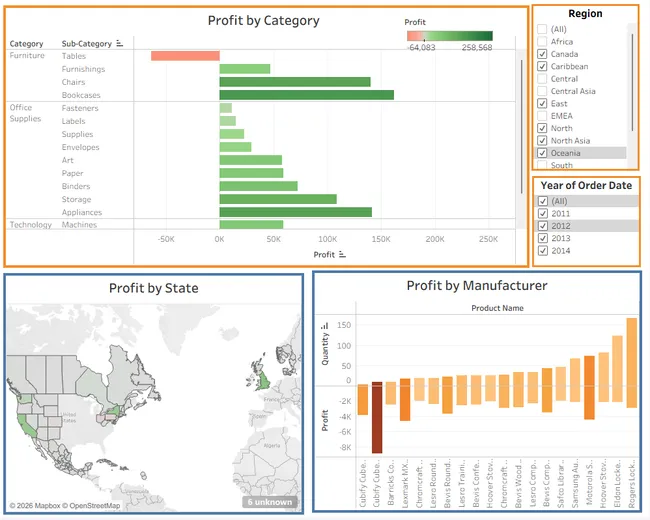Click the sort icon next to Profit axis label

pos(342,254)
